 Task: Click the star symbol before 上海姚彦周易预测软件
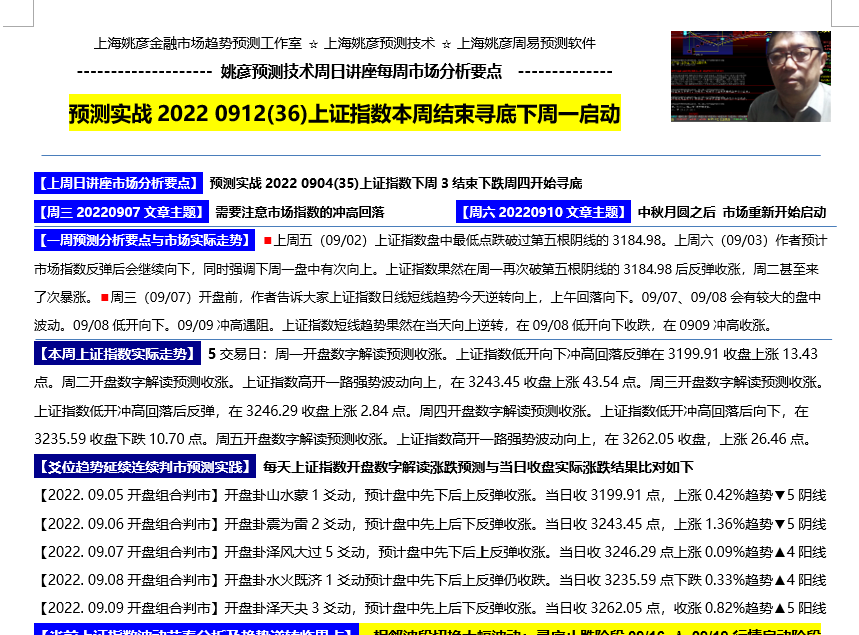pyautogui.click(x=446, y=44)
